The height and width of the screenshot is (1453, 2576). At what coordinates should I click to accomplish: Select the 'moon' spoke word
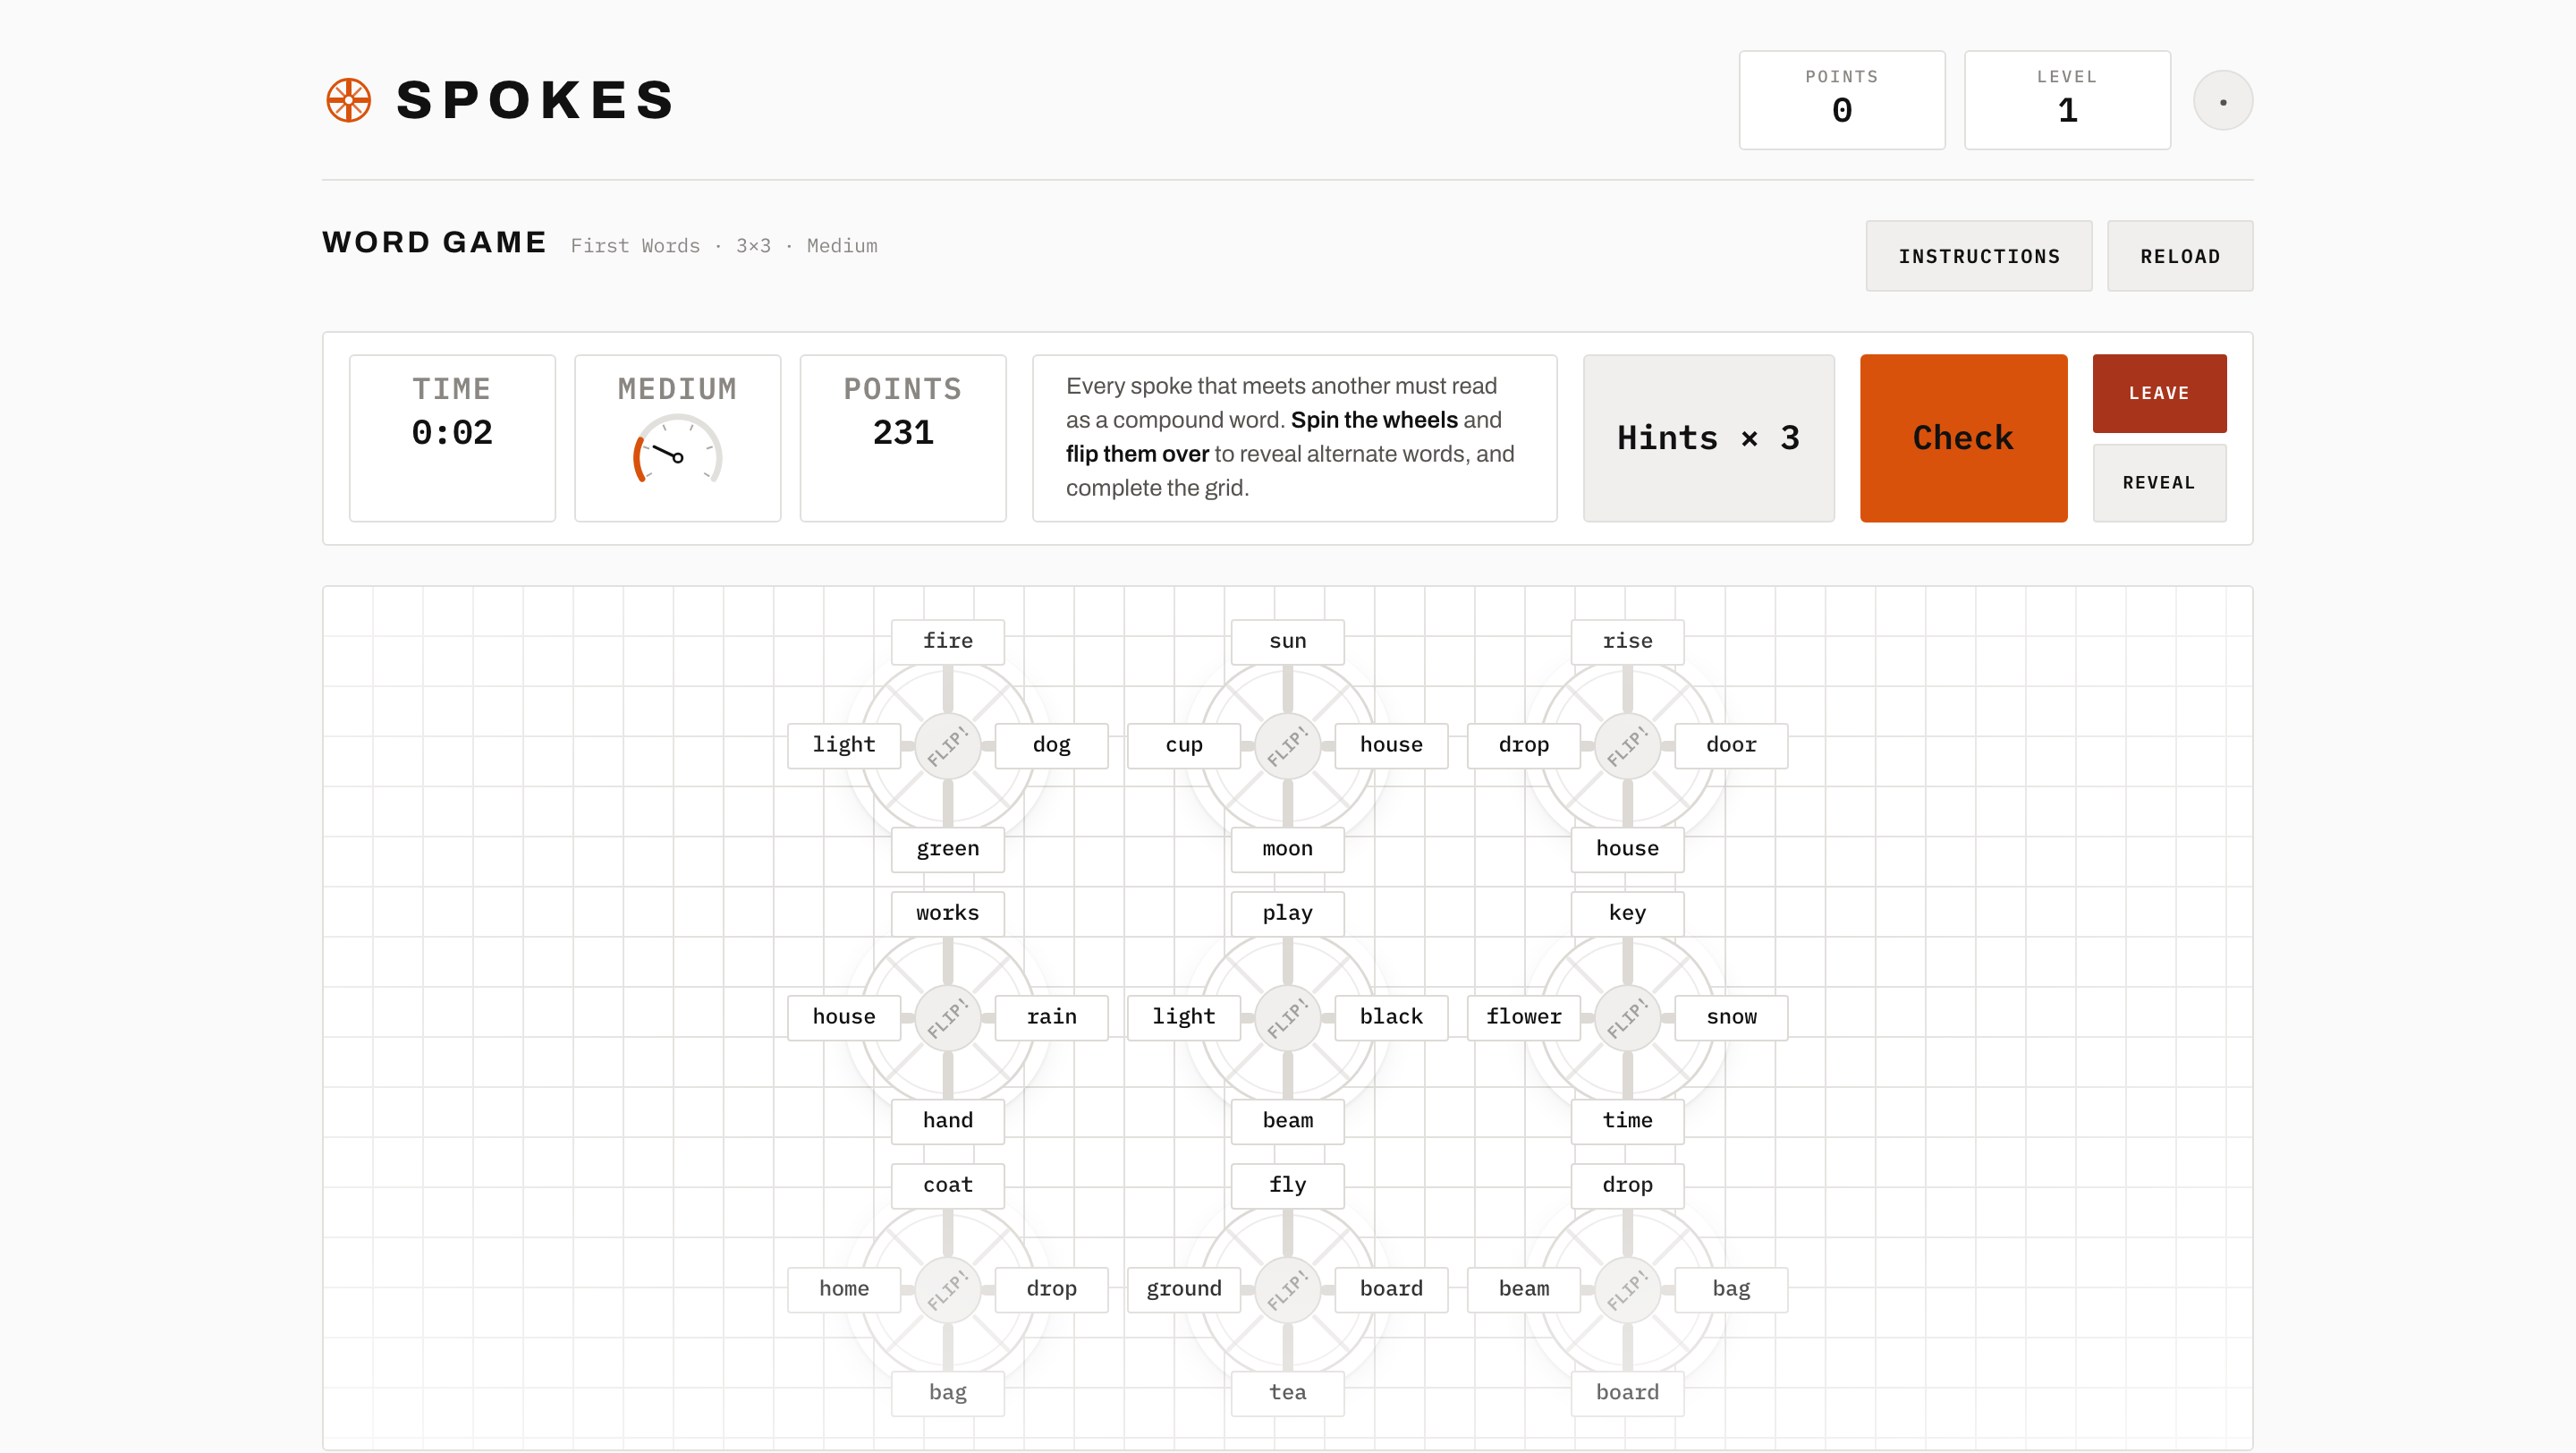point(1287,849)
